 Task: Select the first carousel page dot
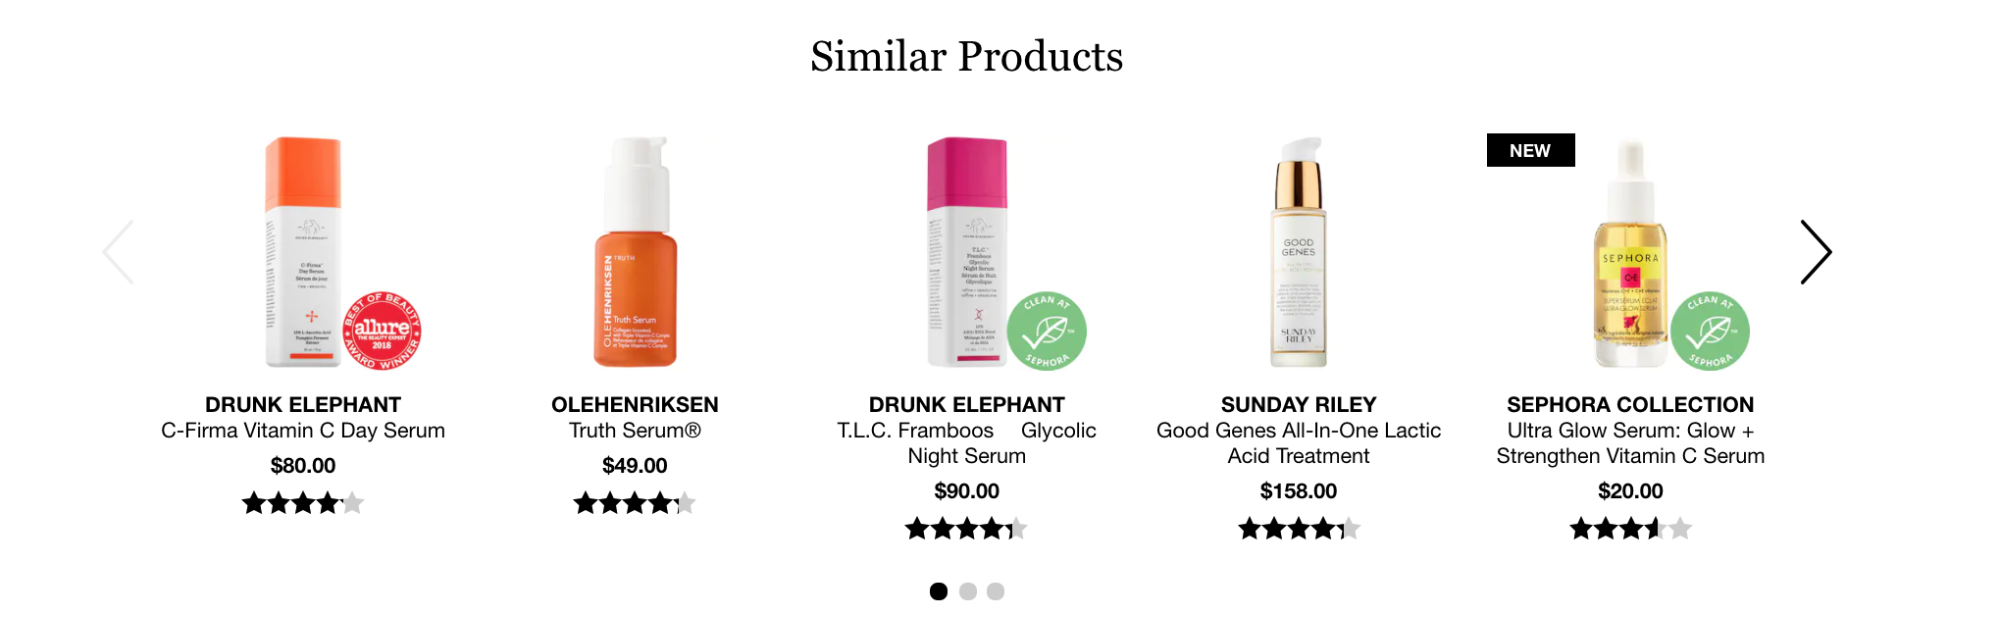[x=938, y=591]
